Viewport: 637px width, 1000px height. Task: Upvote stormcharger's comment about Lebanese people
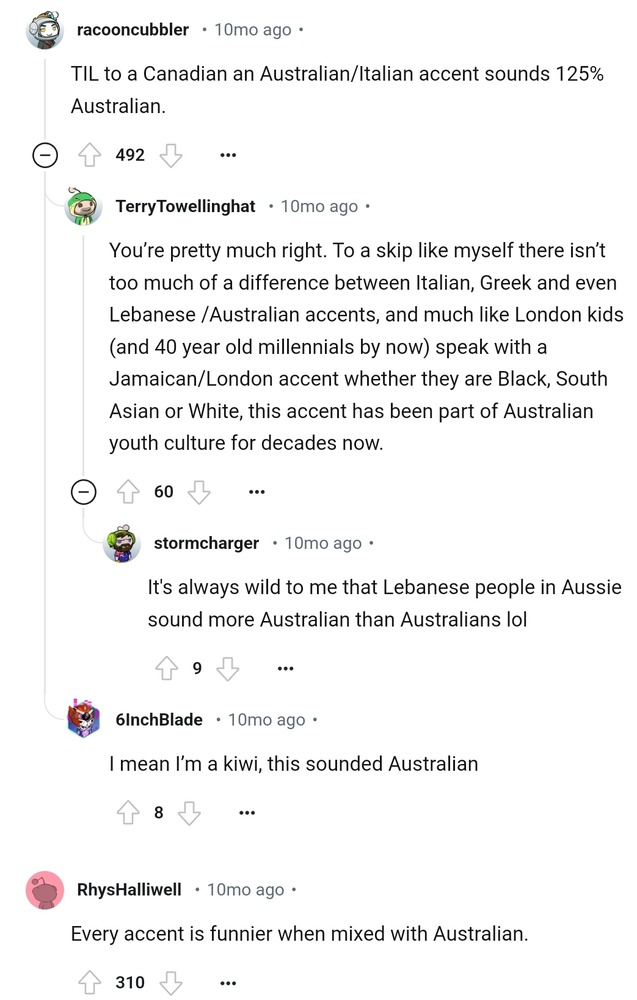(x=167, y=668)
